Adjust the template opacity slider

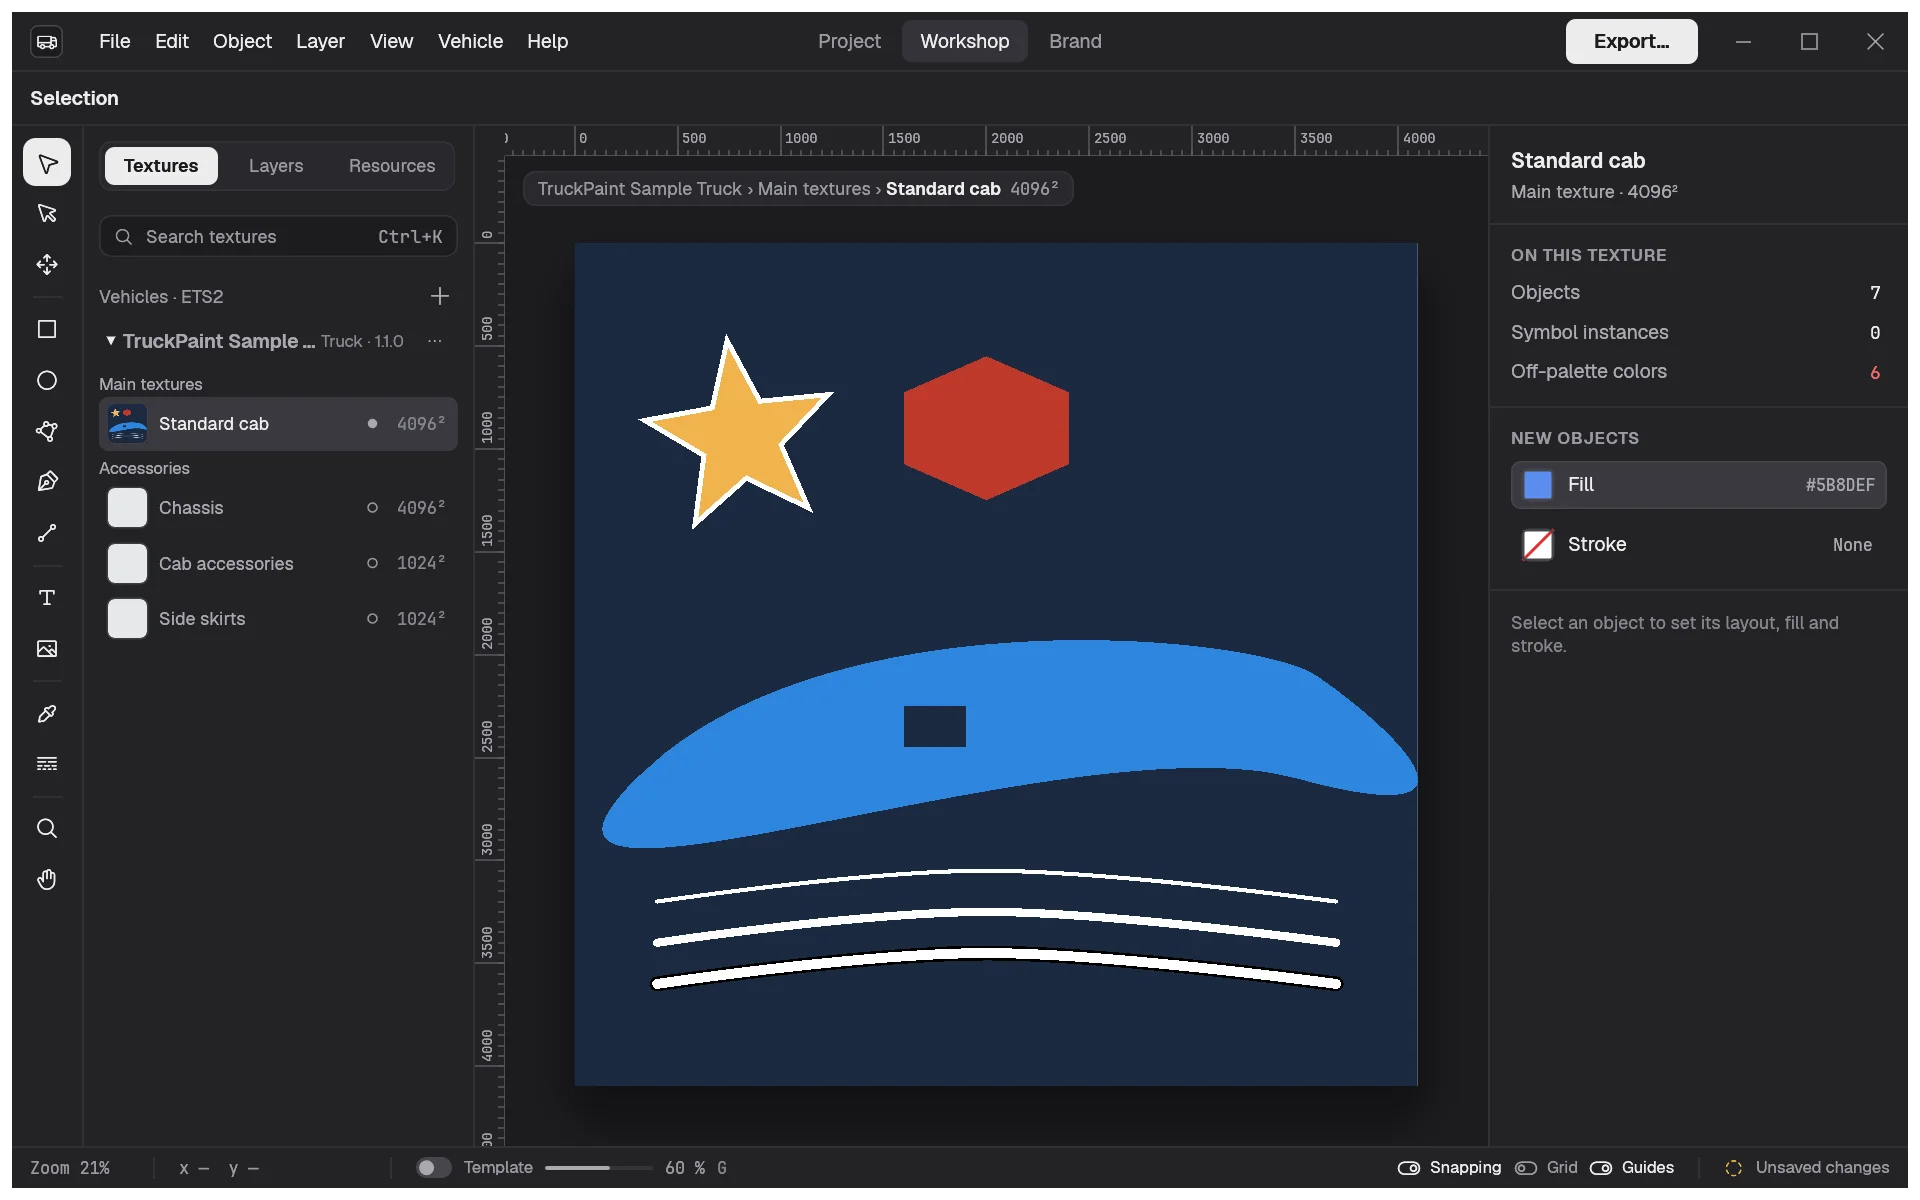coord(598,1167)
